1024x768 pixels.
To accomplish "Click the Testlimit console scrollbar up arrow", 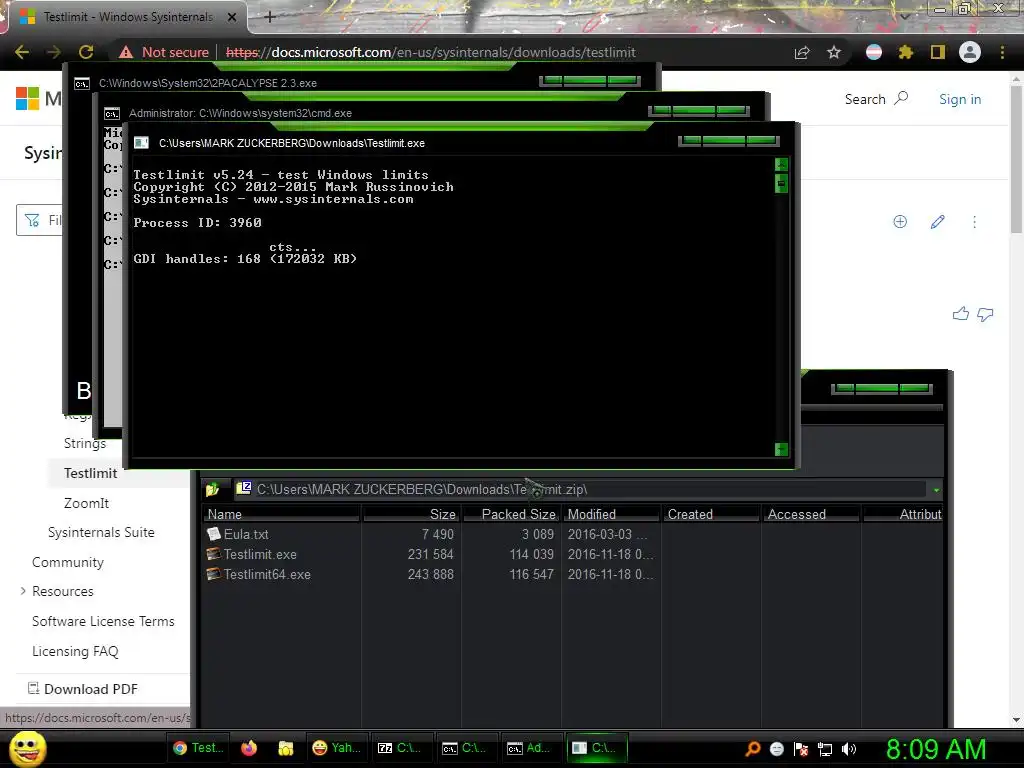I will [x=781, y=165].
